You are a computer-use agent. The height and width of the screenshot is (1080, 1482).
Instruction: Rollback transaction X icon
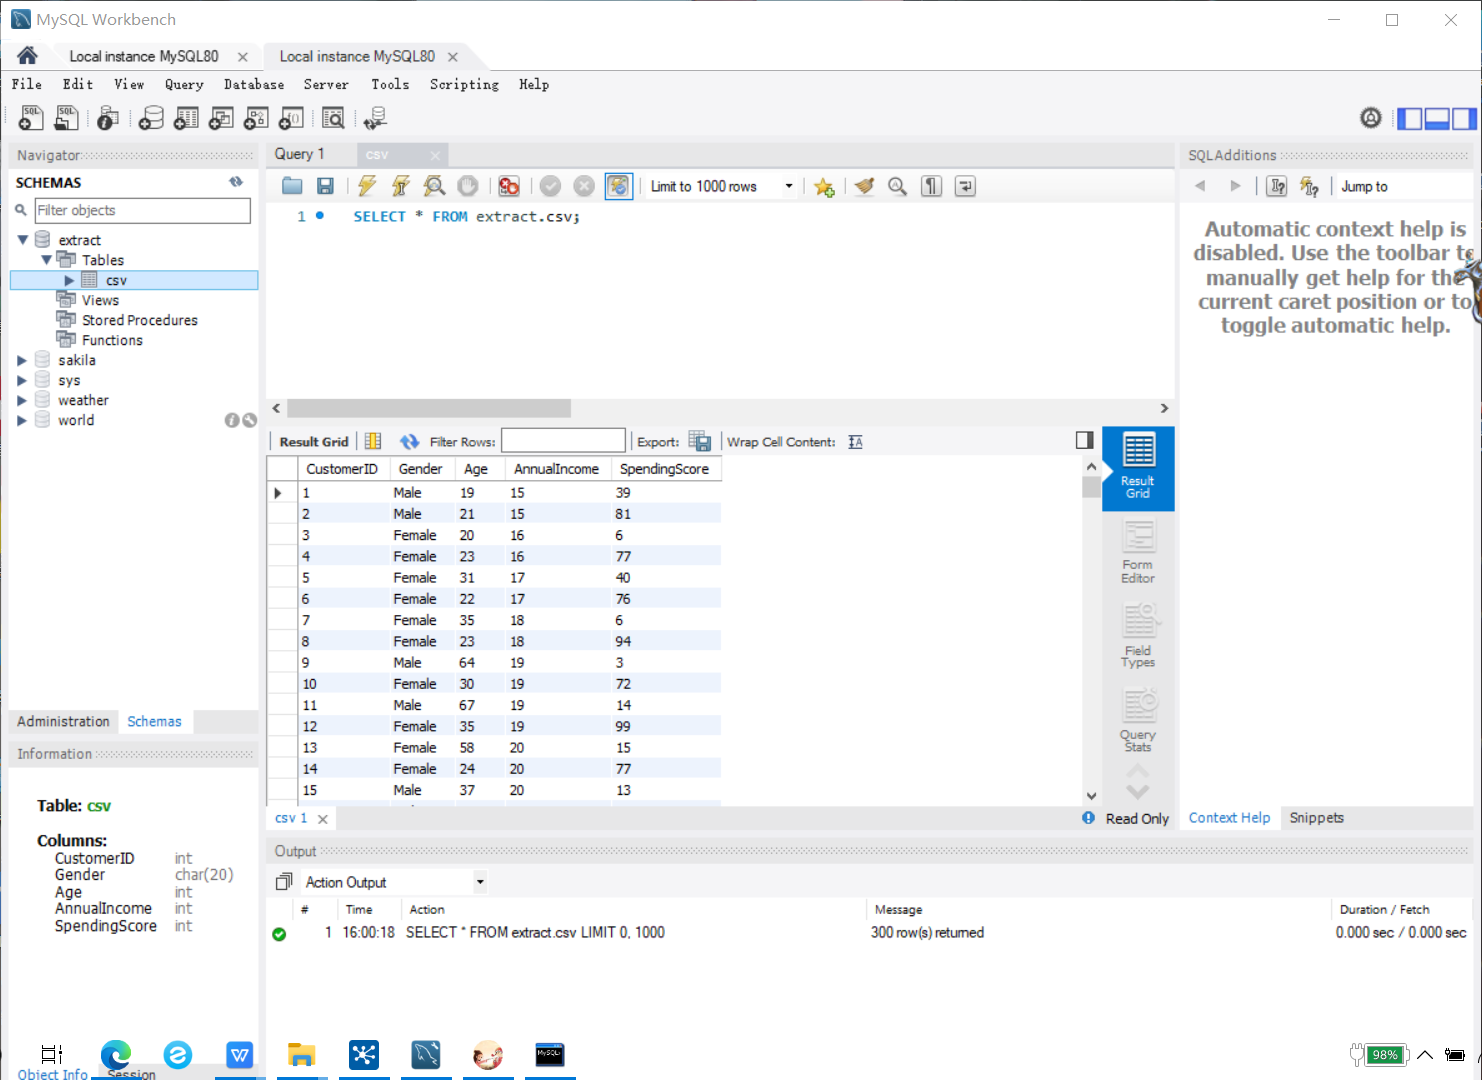pos(584,186)
